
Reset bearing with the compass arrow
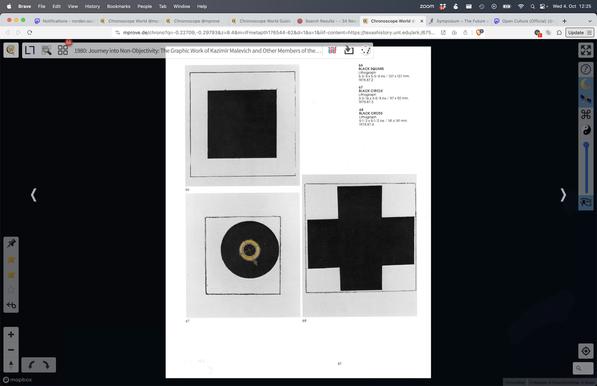(x=11, y=365)
